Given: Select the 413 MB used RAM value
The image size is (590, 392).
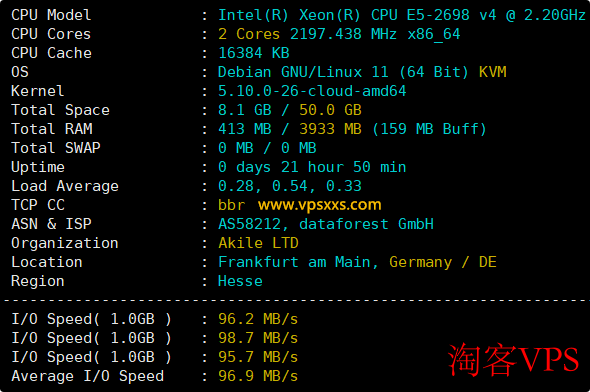Looking at the screenshot, I should 245,129.
